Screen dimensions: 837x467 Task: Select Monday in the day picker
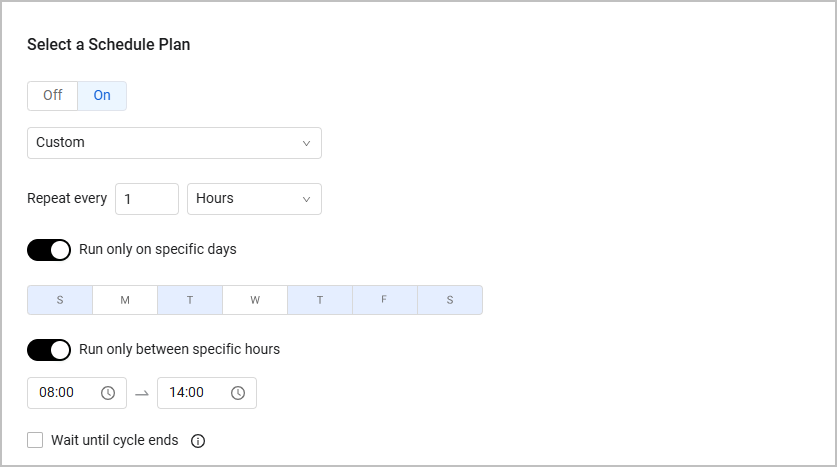click(125, 300)
